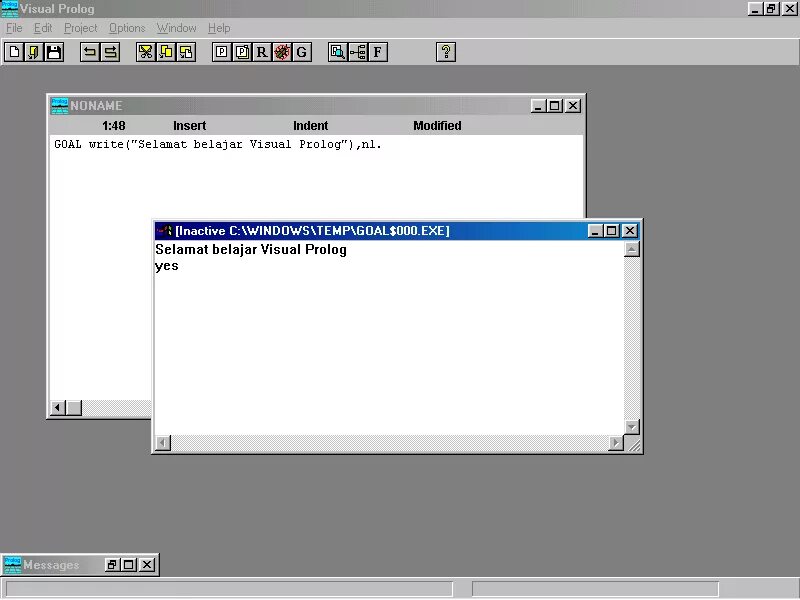
Task: Open the Window menu
Action: pyautogui.click(x=177, y=28)
